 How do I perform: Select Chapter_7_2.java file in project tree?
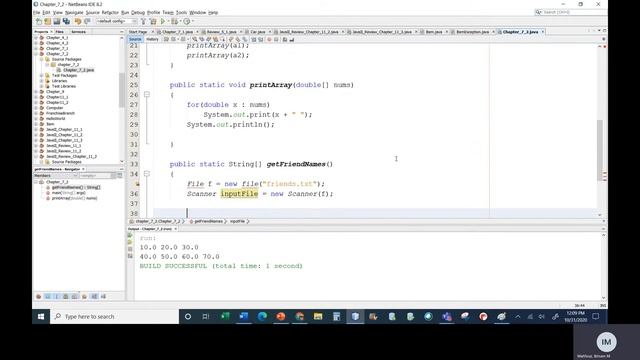[78, 70]
